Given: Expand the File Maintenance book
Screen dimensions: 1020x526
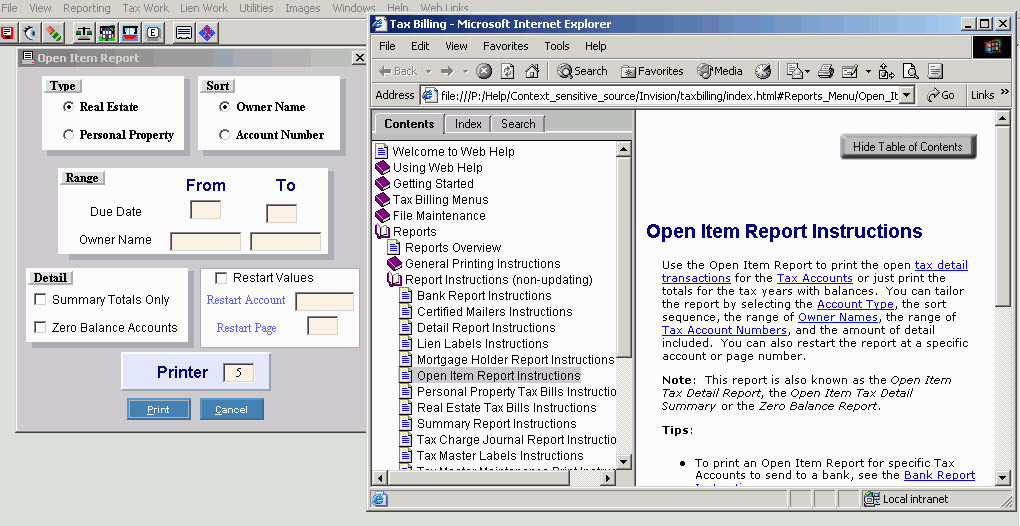Looking at the screenshot, I should pyautogui.click(x=382, y=215).
